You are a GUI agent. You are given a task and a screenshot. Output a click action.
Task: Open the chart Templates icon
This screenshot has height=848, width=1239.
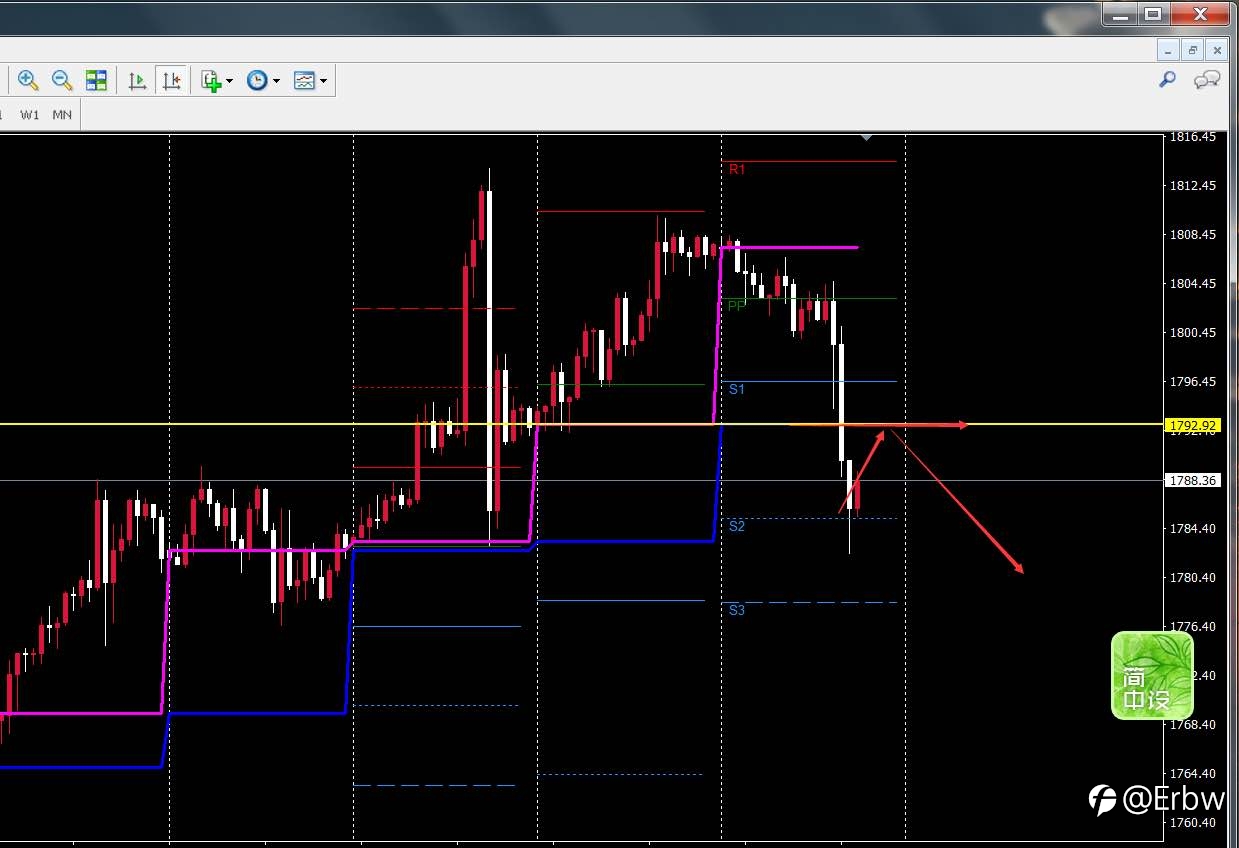pyautogui.click(x=305, y=80)
